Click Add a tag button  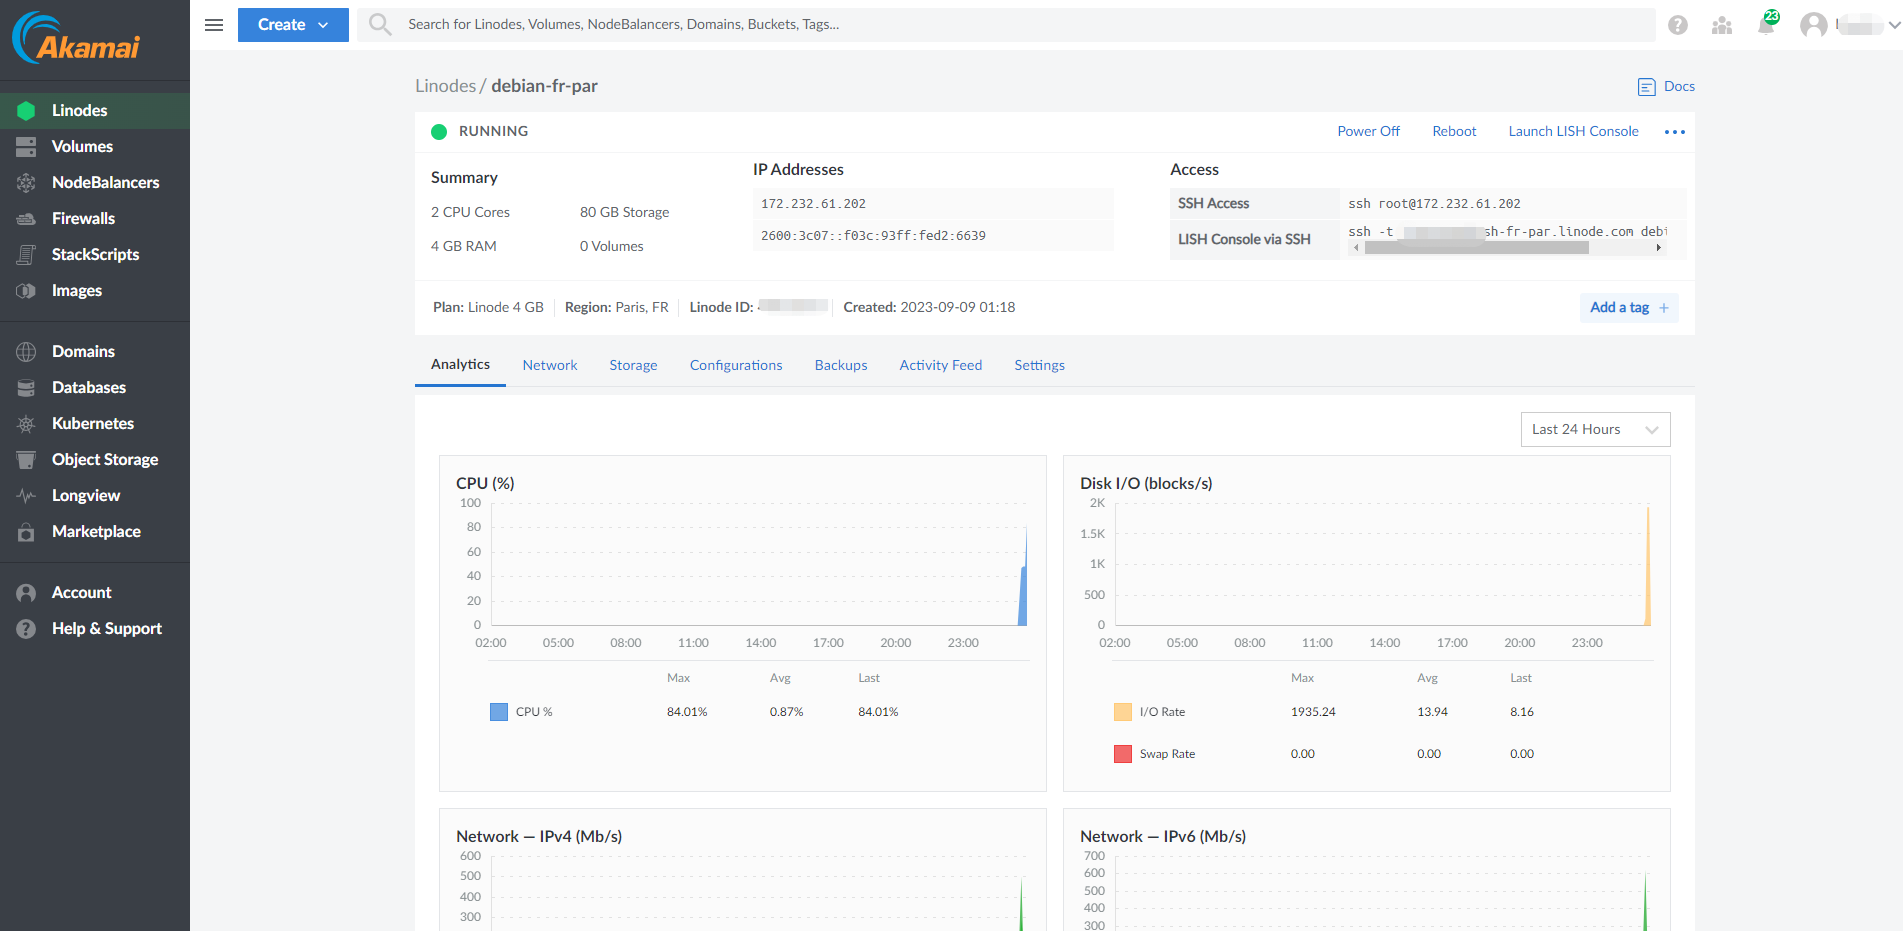(1629, 308)
